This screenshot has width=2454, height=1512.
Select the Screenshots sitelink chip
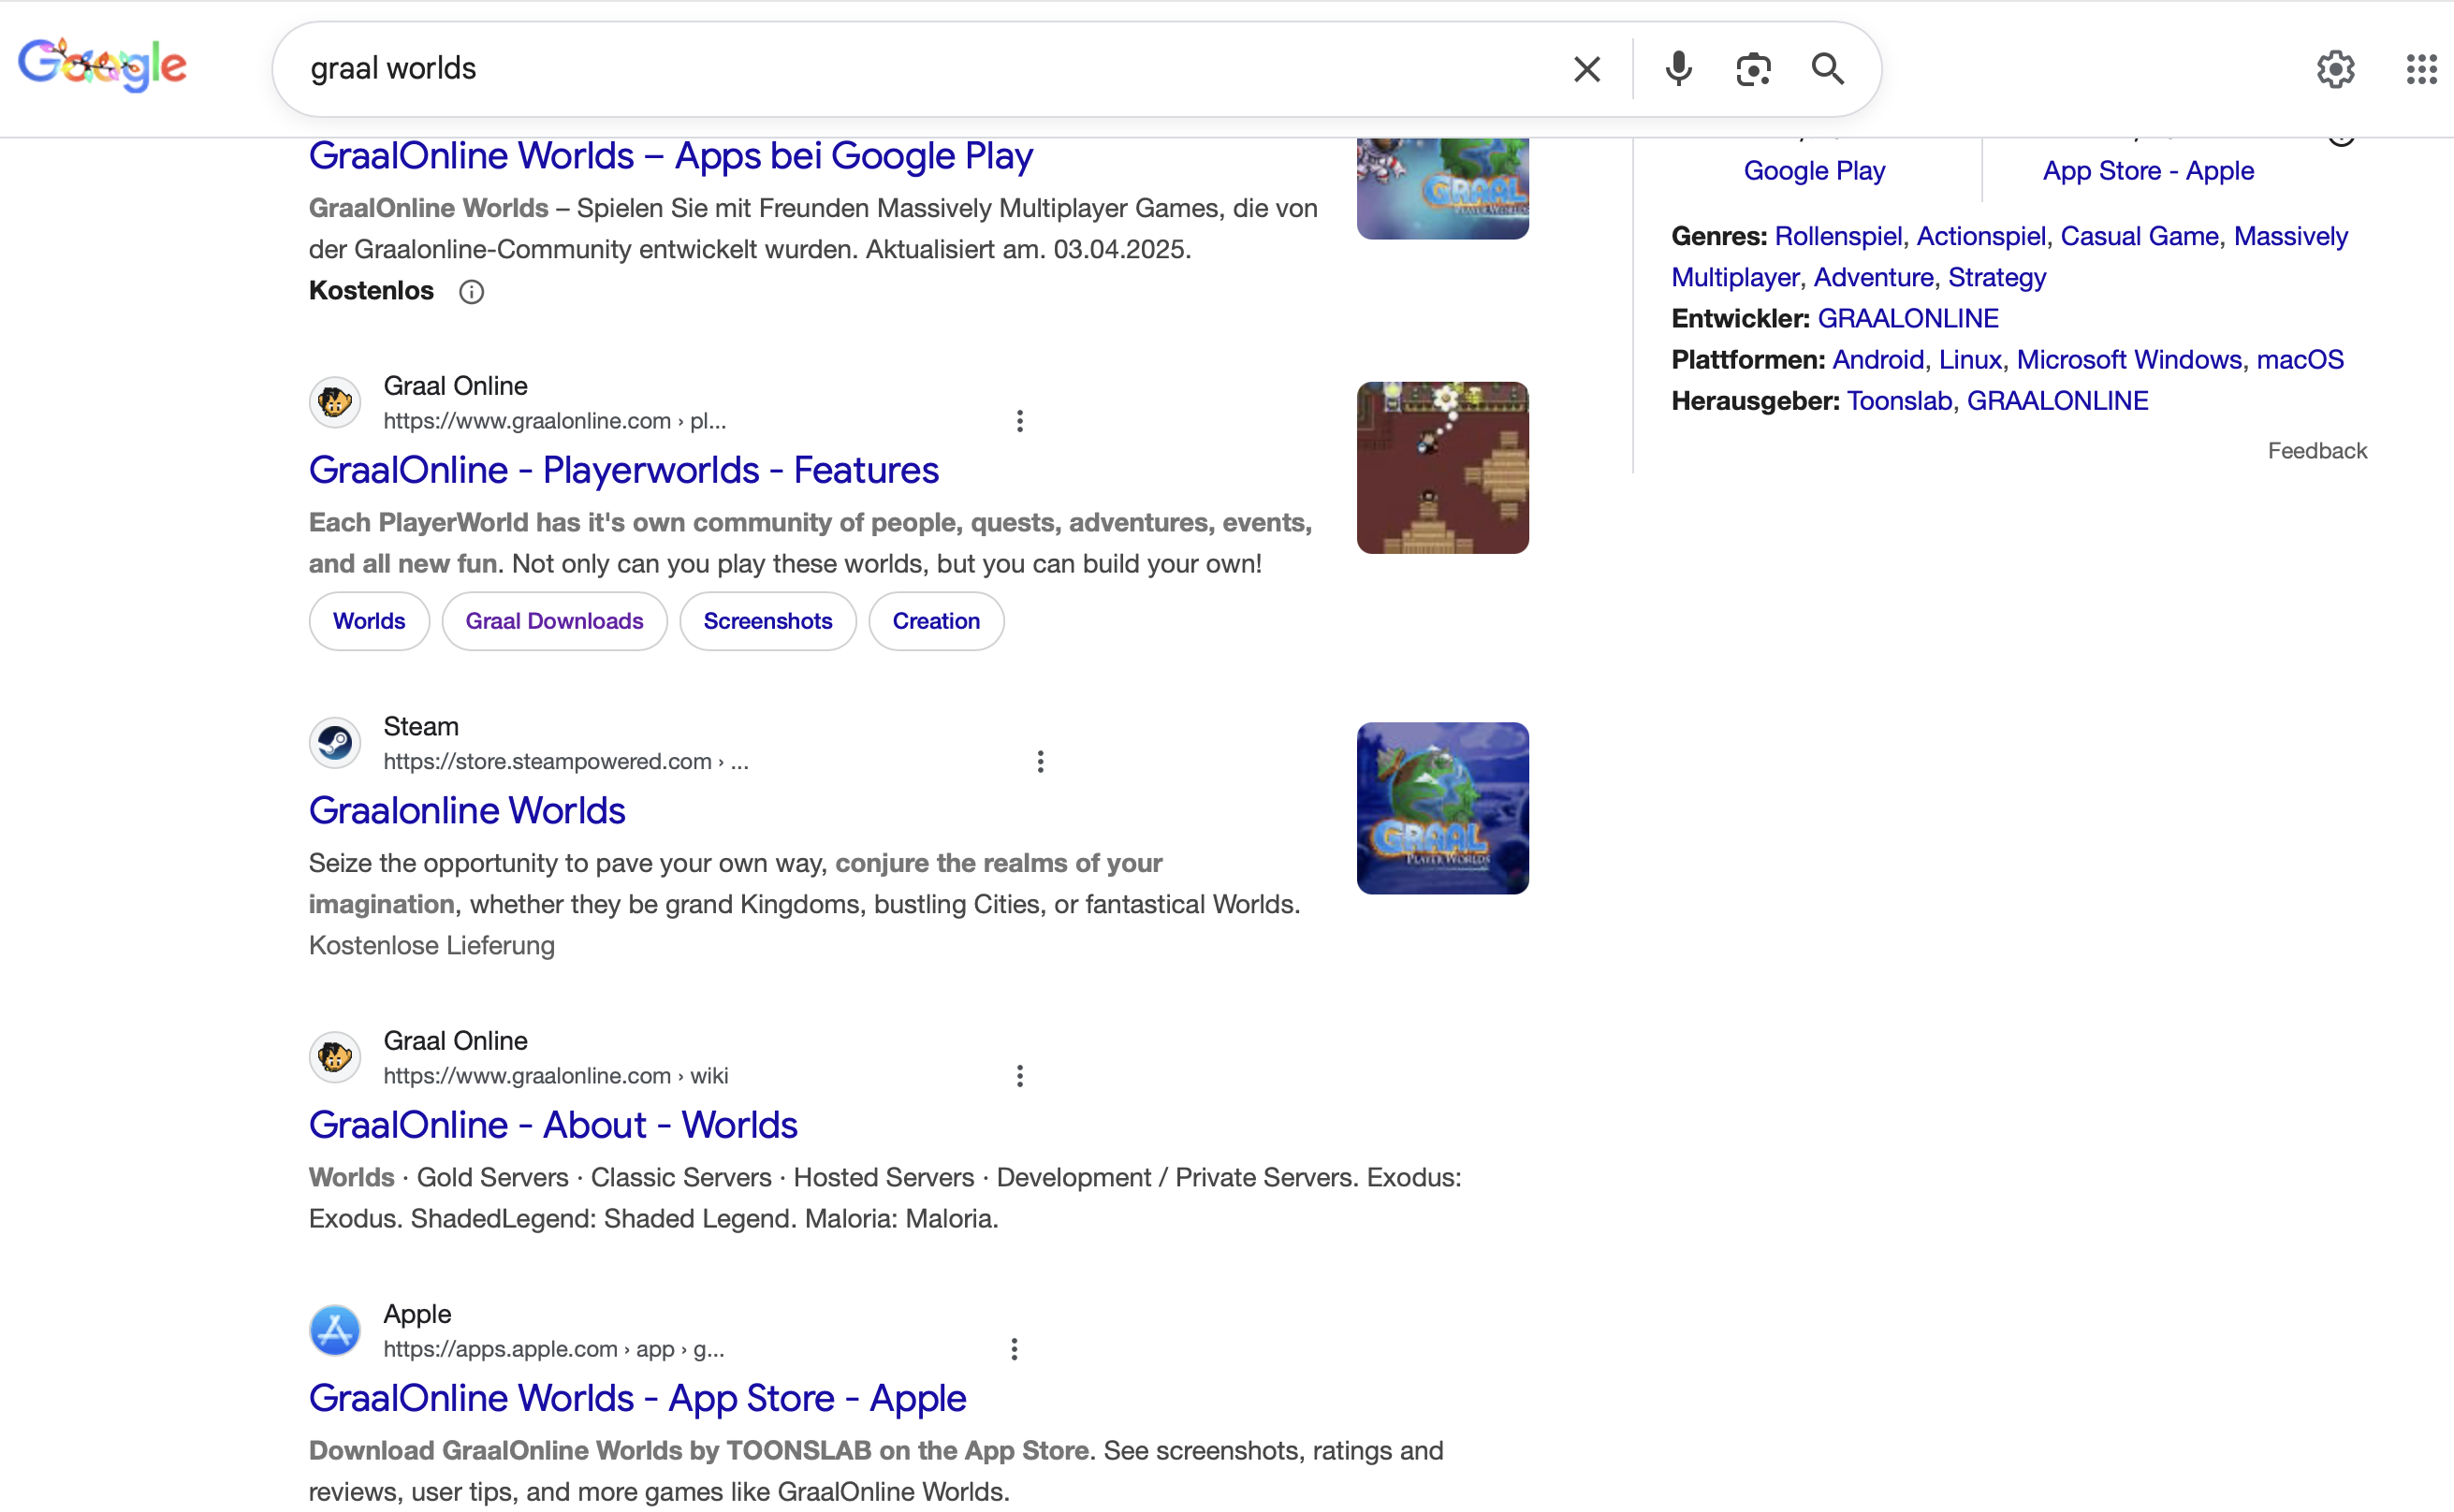click(x=767, y=621)
